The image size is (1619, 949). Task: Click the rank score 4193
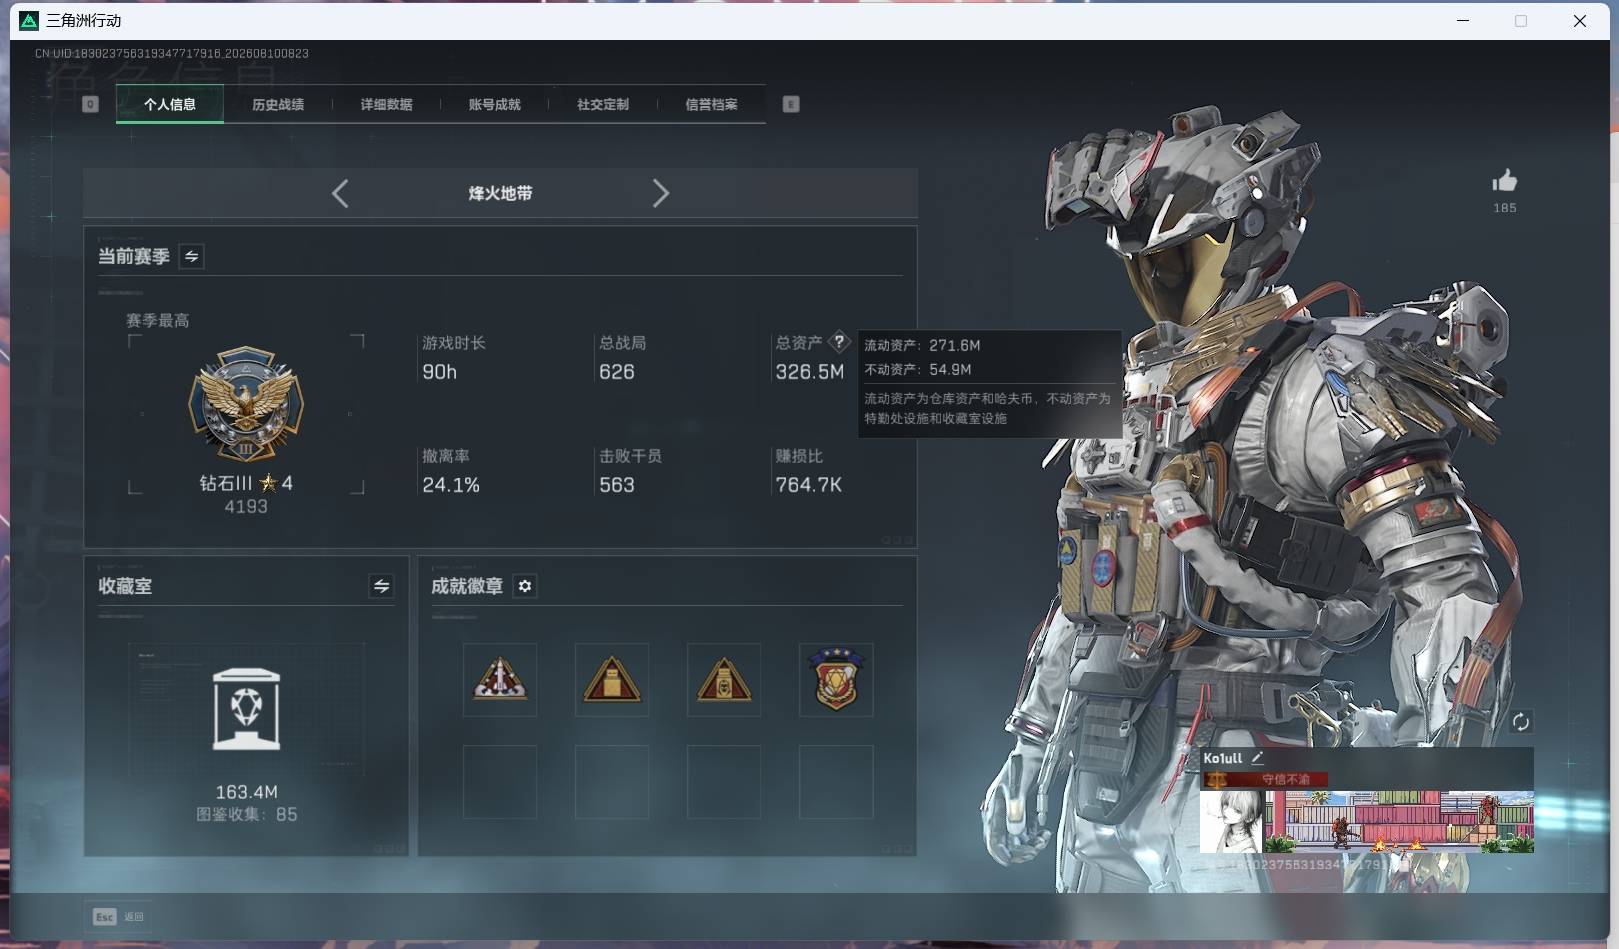click(246, 507)
